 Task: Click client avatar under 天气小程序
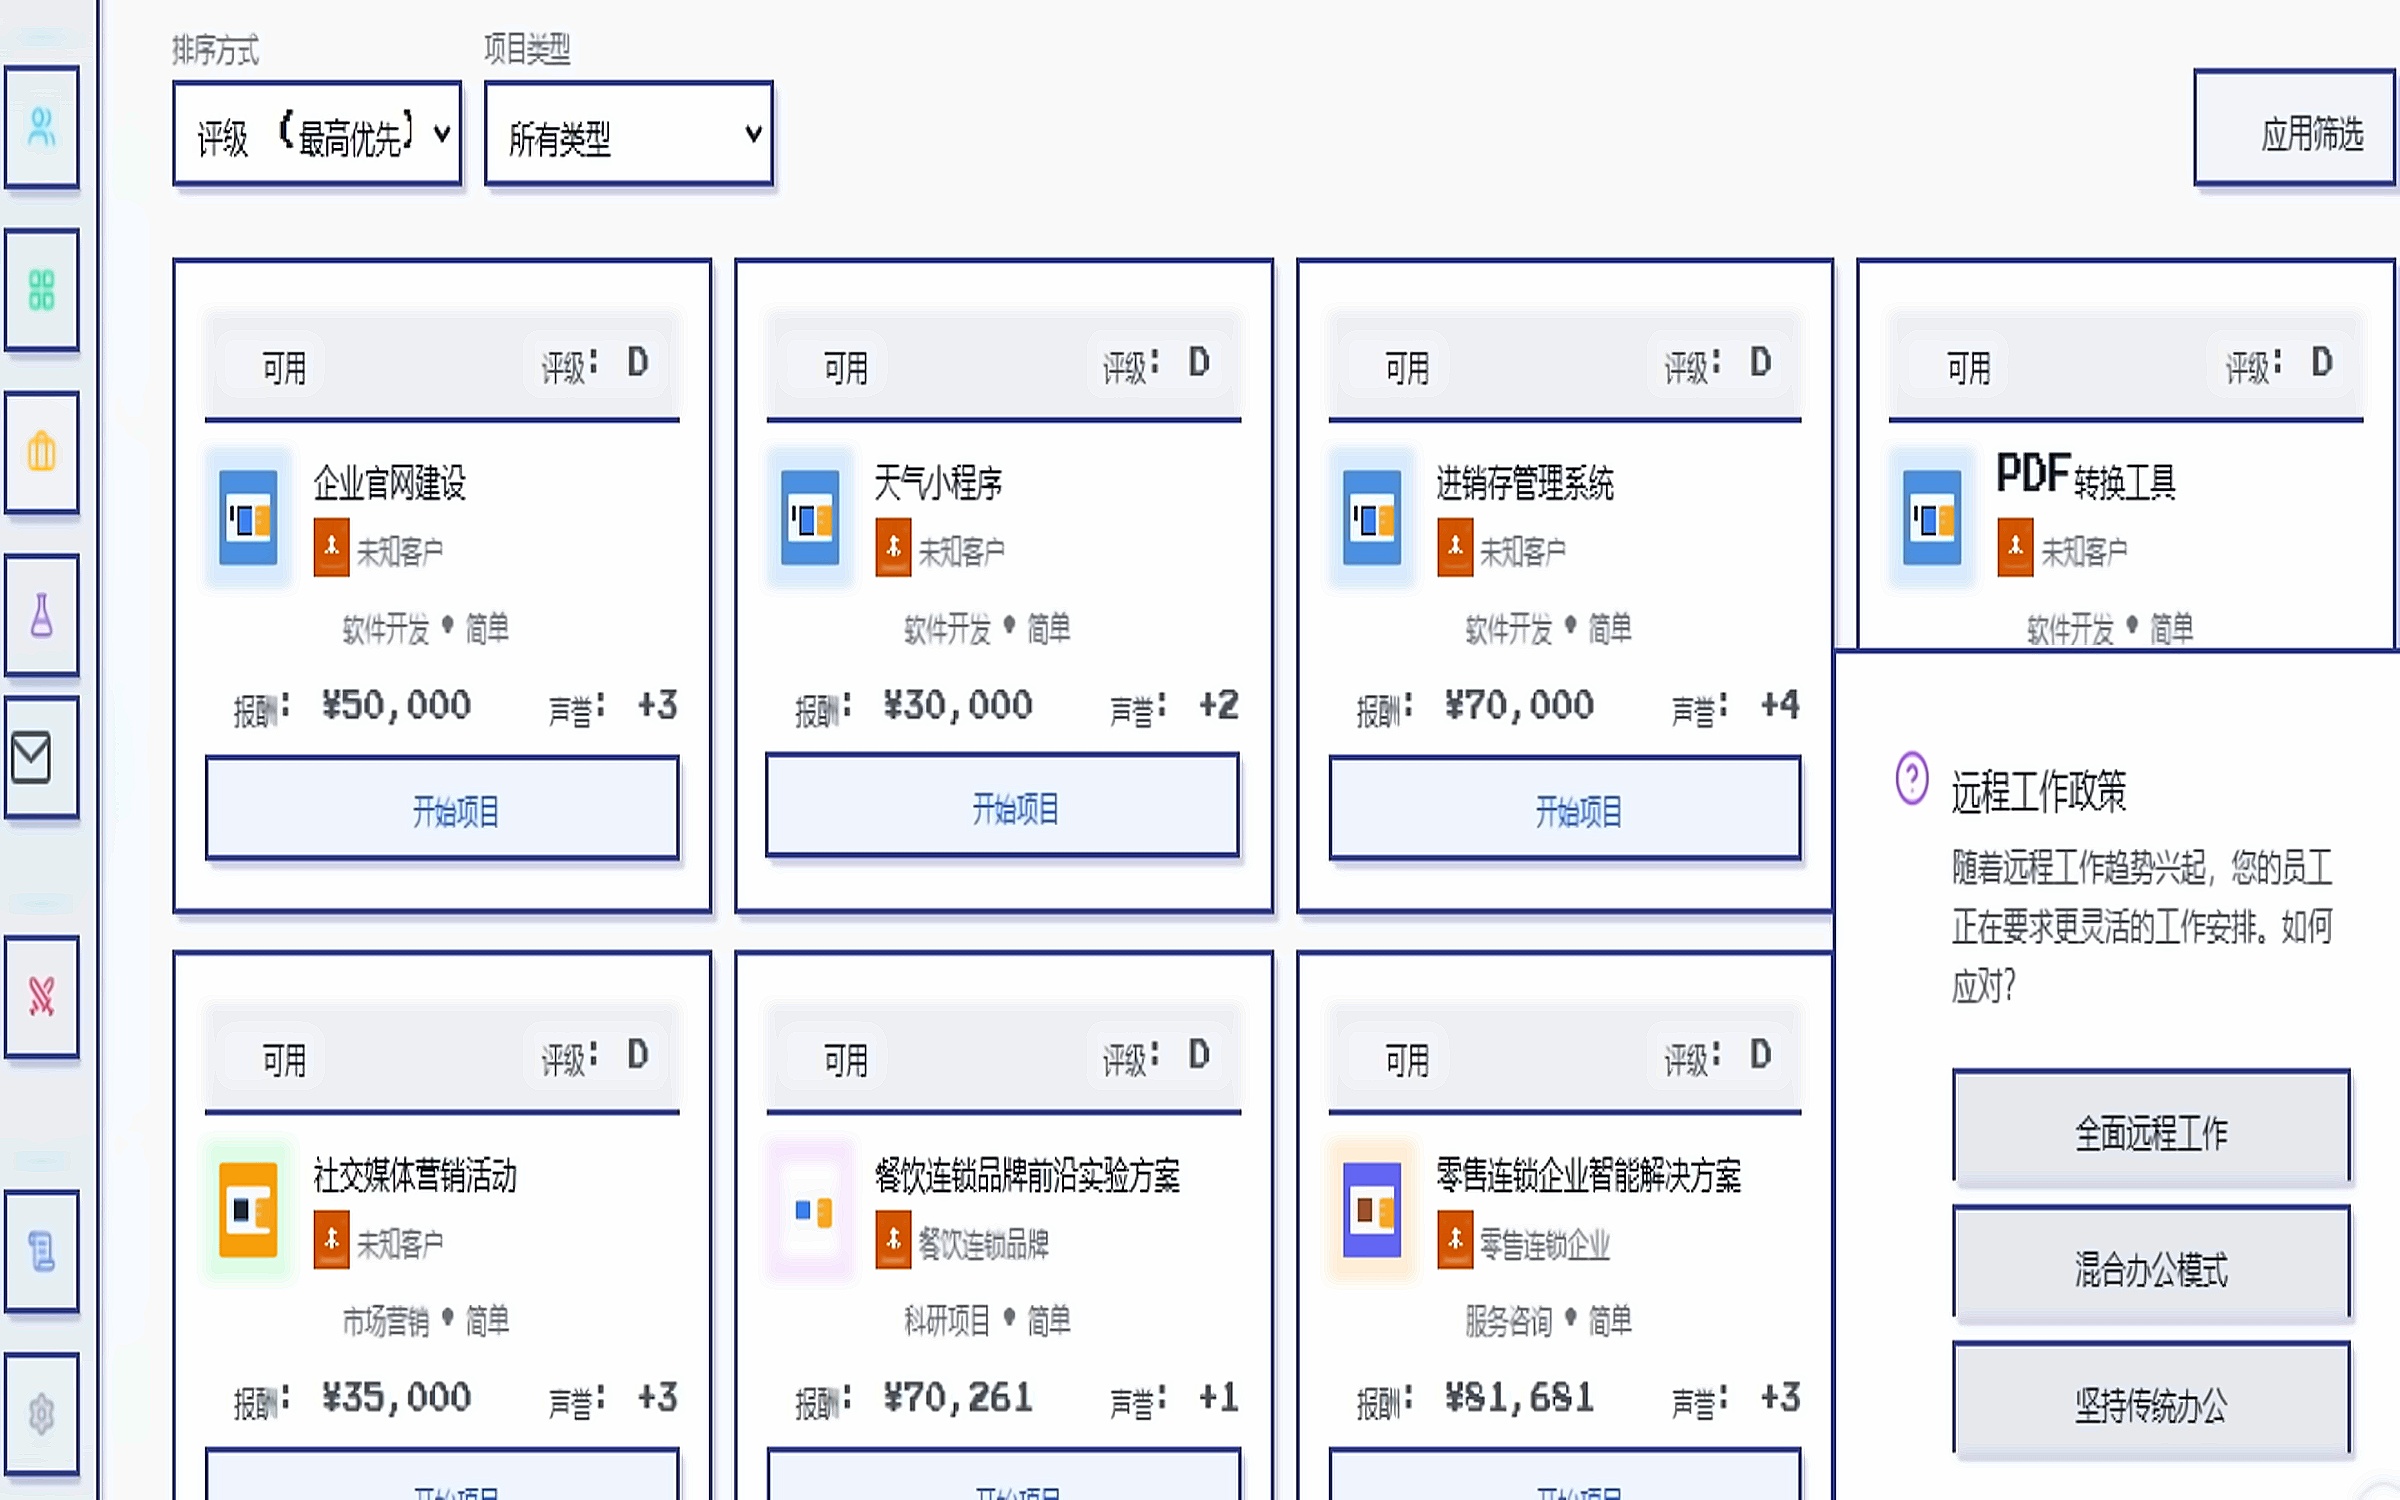893,547
